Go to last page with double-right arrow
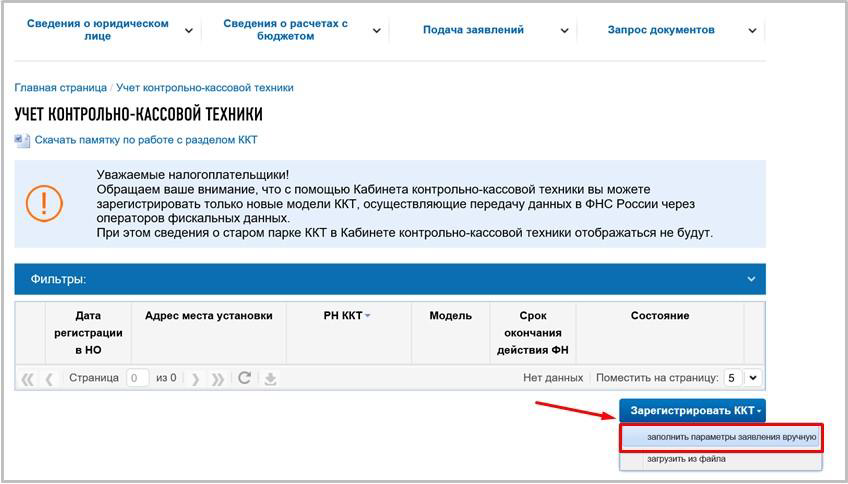Screen dimensions: 848x484 [217, 379]
